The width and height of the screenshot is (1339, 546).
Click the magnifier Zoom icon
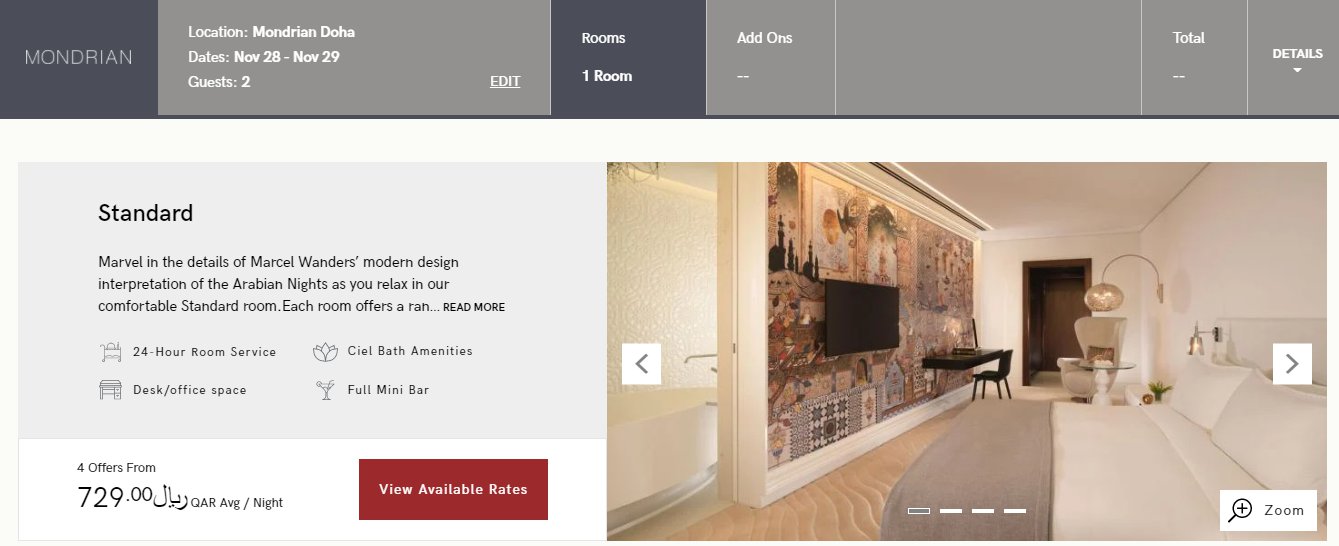tap(1241, 510)
